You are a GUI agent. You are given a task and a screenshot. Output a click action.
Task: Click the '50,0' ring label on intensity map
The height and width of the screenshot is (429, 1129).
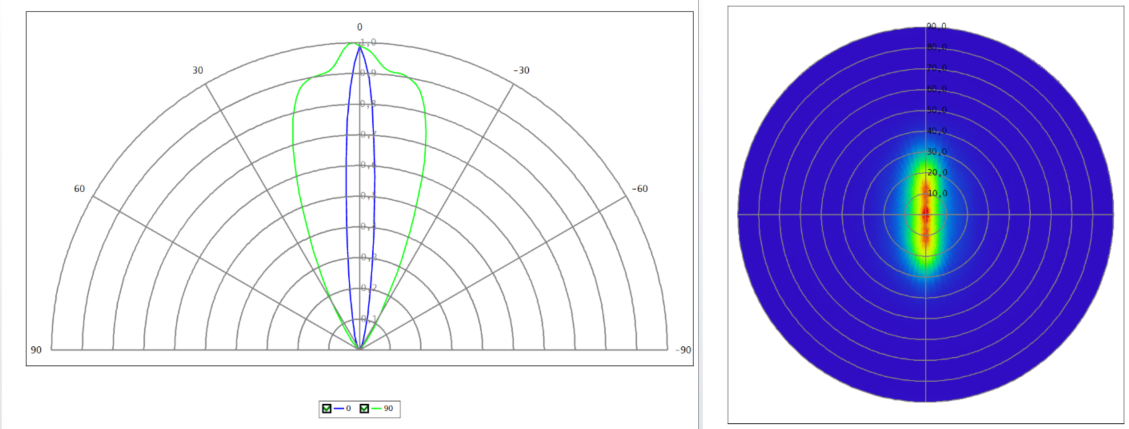[937, 110]
